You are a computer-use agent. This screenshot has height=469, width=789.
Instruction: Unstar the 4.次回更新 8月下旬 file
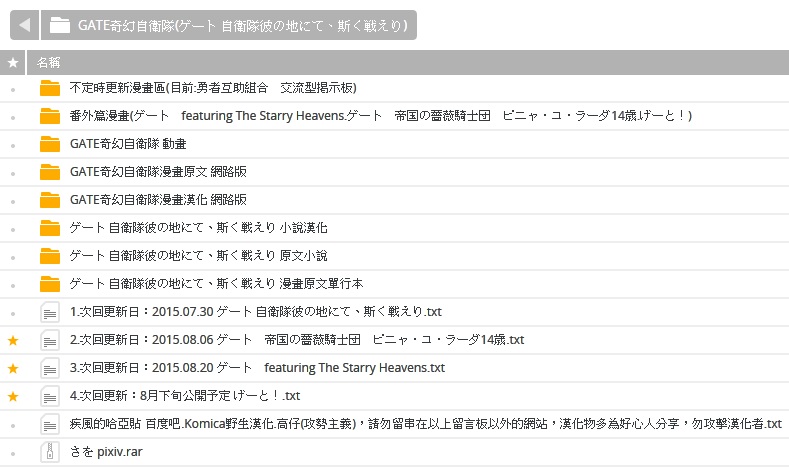(x=13, y=397)
